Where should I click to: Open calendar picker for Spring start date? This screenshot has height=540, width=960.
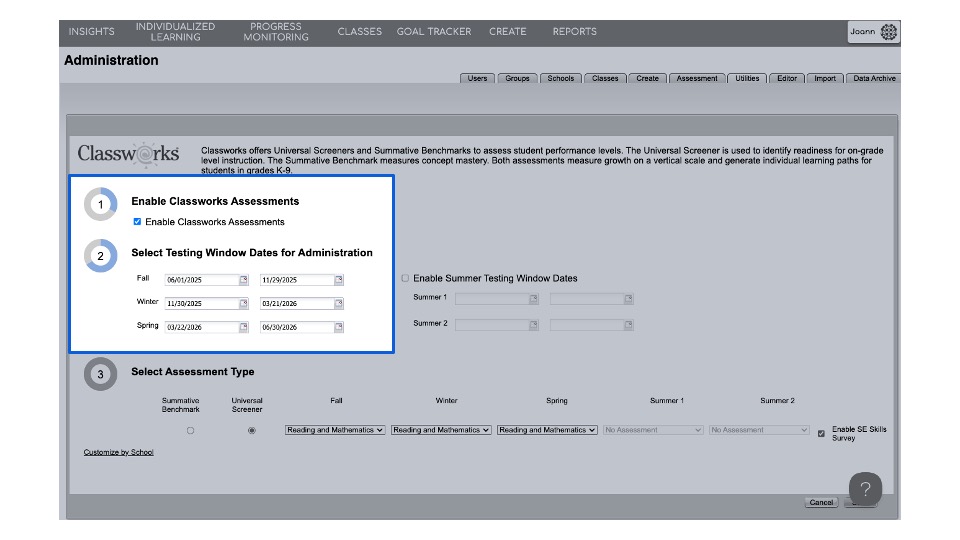(244, 327)
